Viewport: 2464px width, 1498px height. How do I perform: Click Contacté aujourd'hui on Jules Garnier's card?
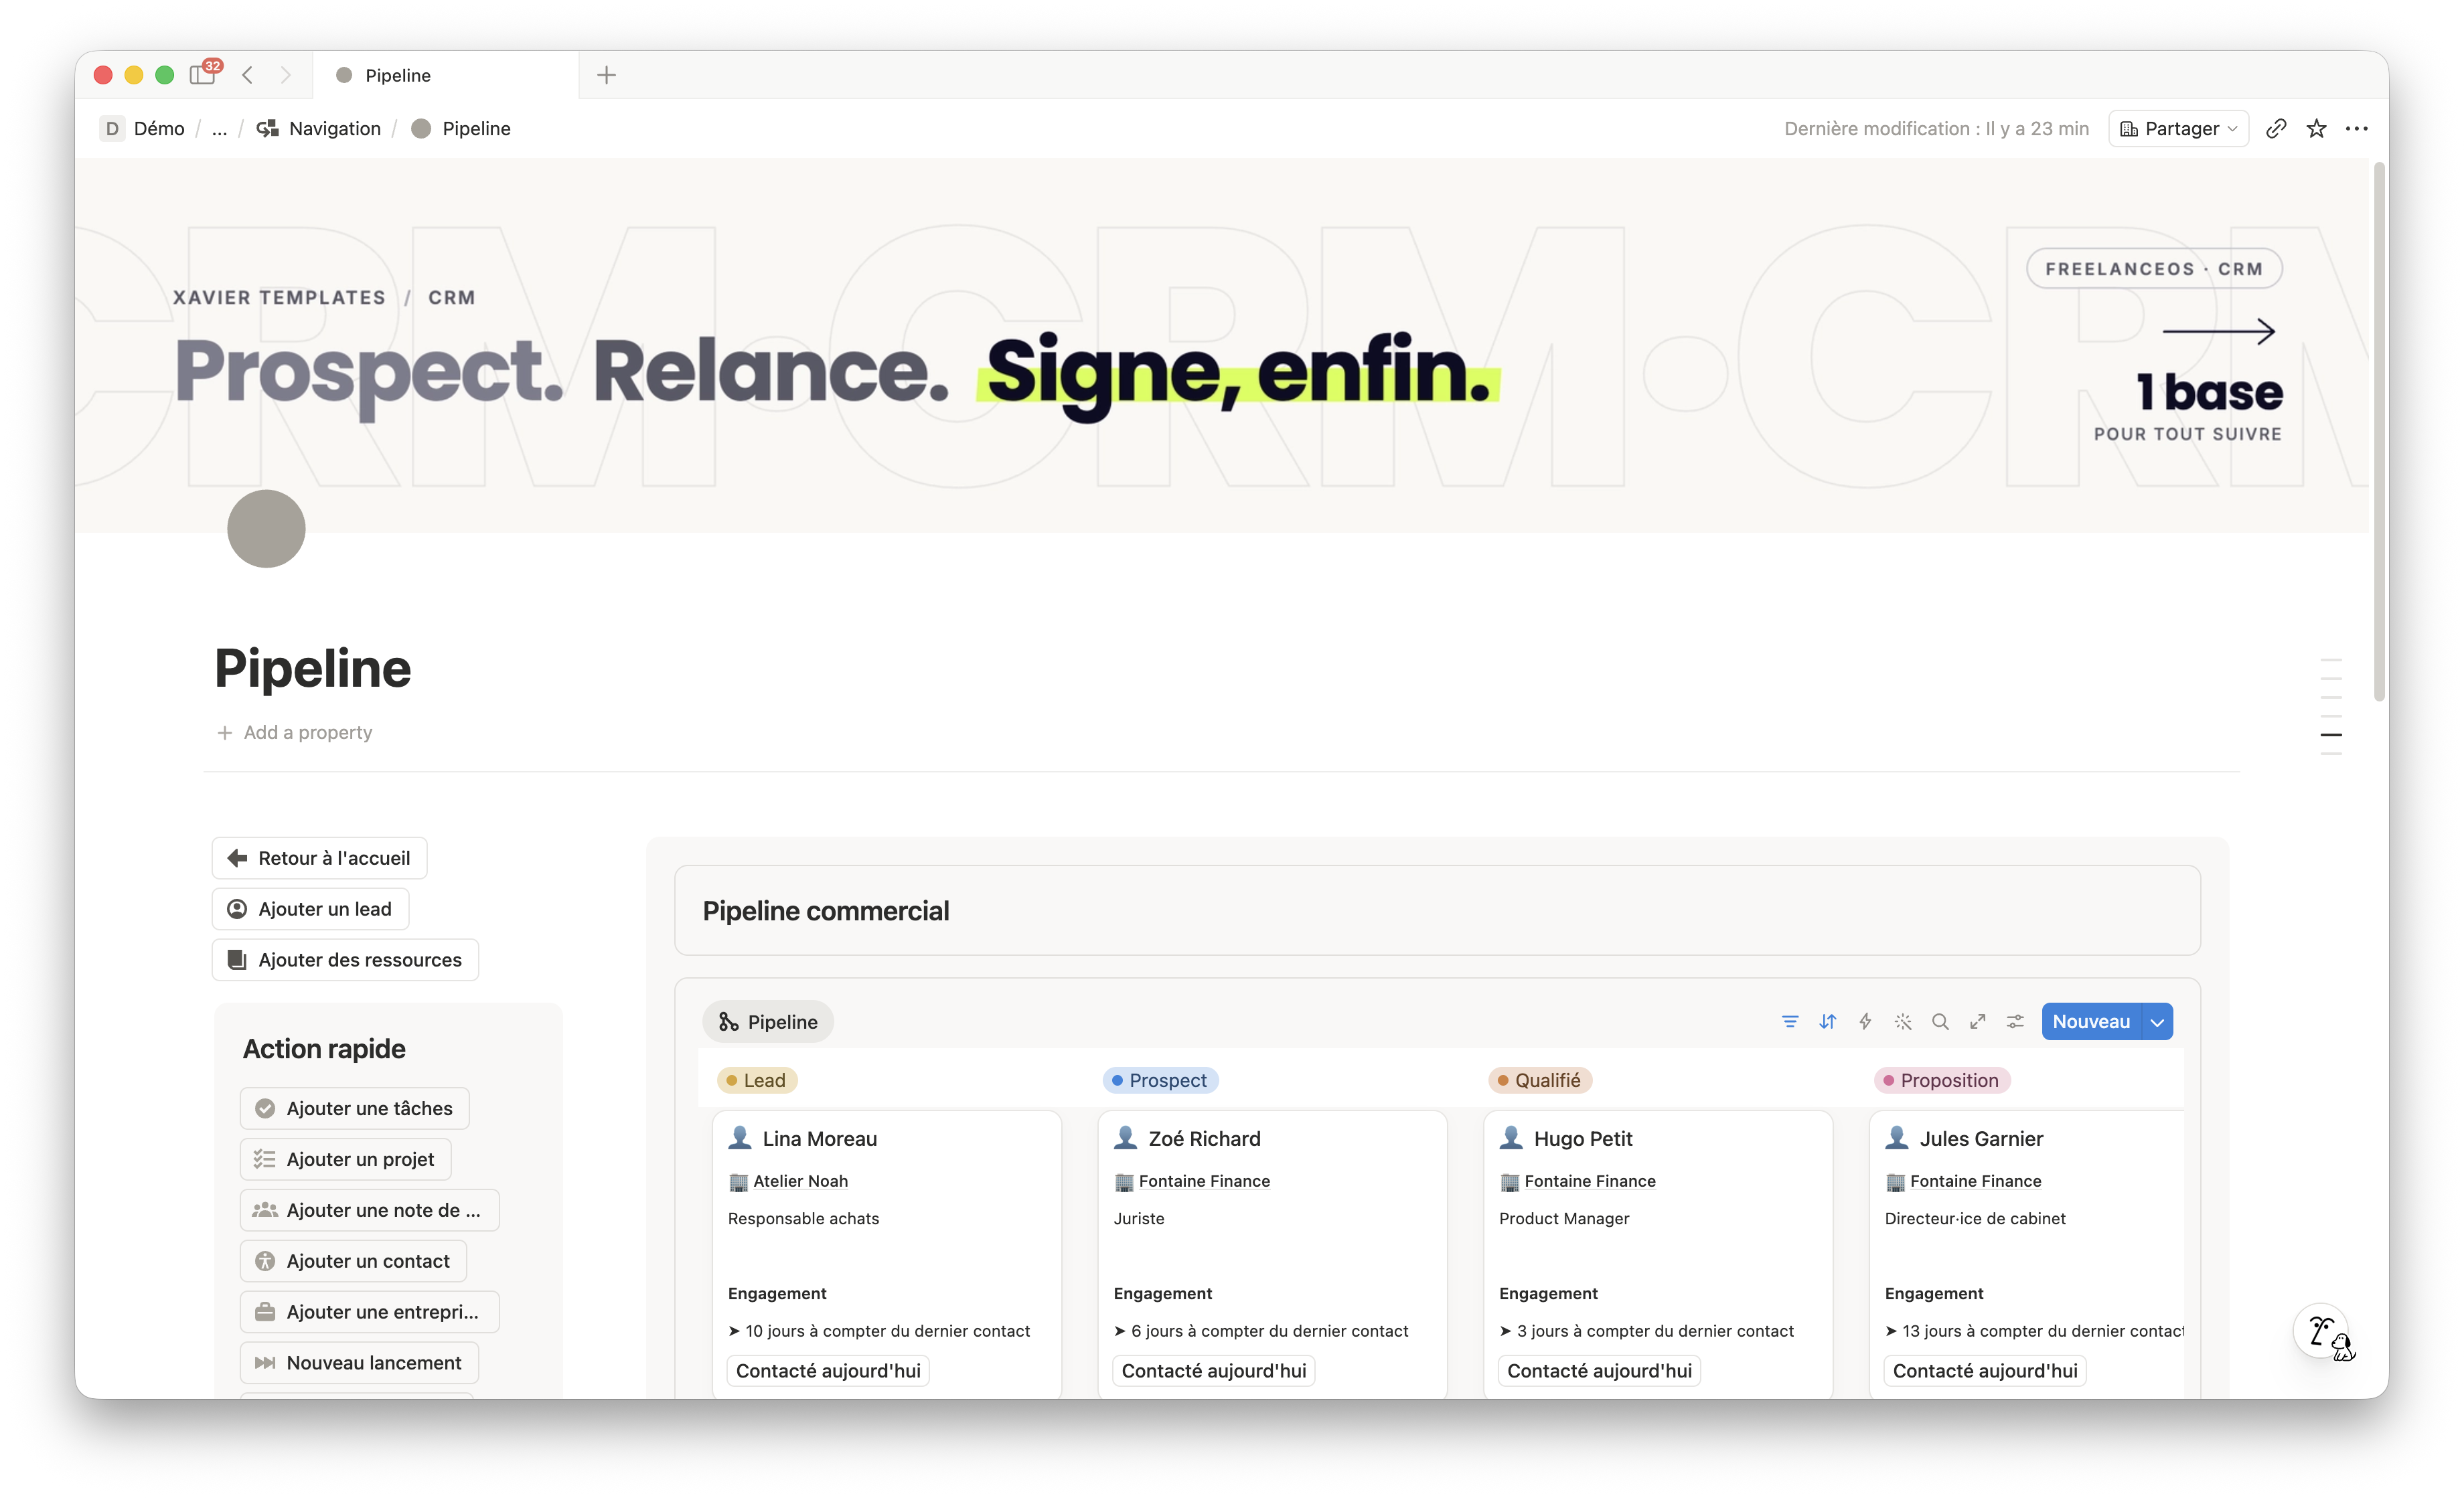[x=1985, y=1371]
